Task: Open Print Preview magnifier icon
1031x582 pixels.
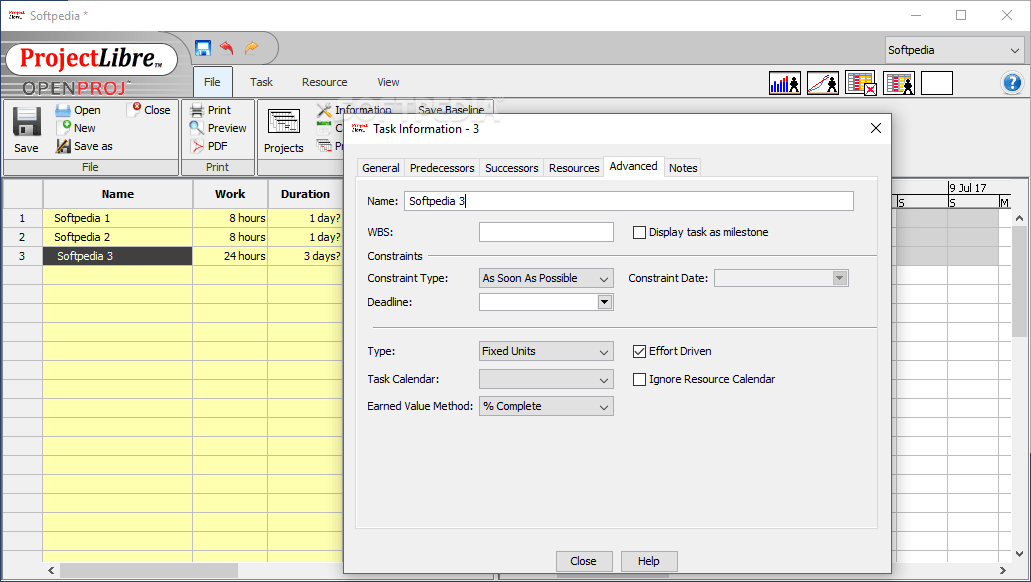Action: tap(197, 128)
